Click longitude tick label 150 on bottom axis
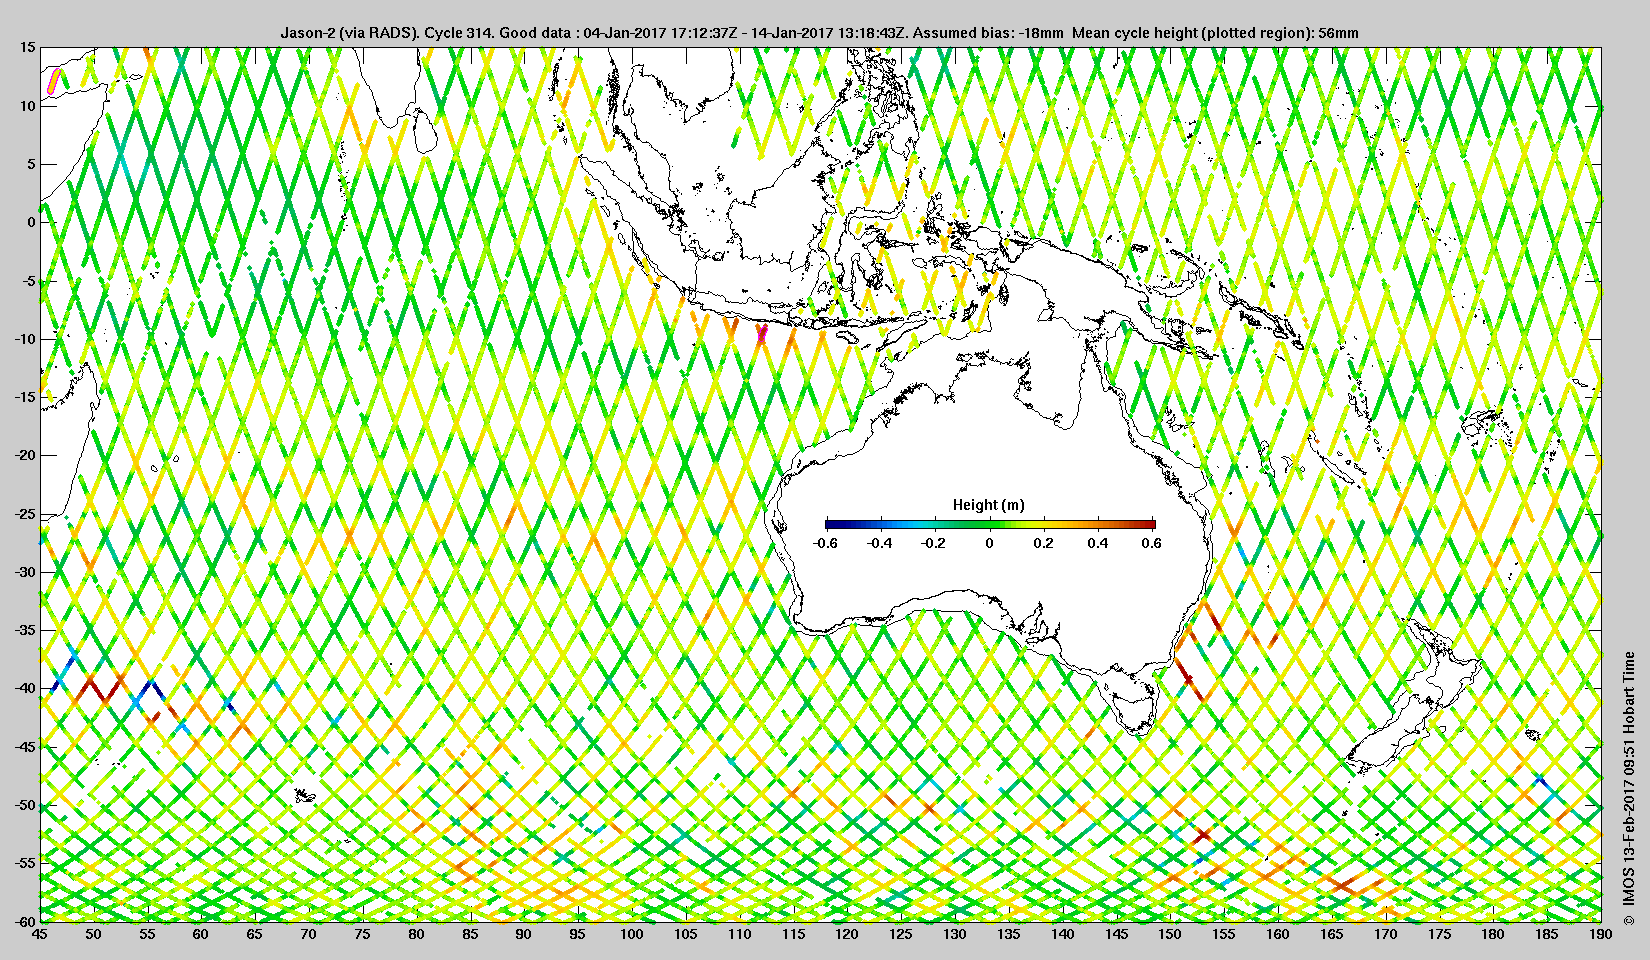Viewport: 1650px width, 960px height. click(x=1170, y=934)
